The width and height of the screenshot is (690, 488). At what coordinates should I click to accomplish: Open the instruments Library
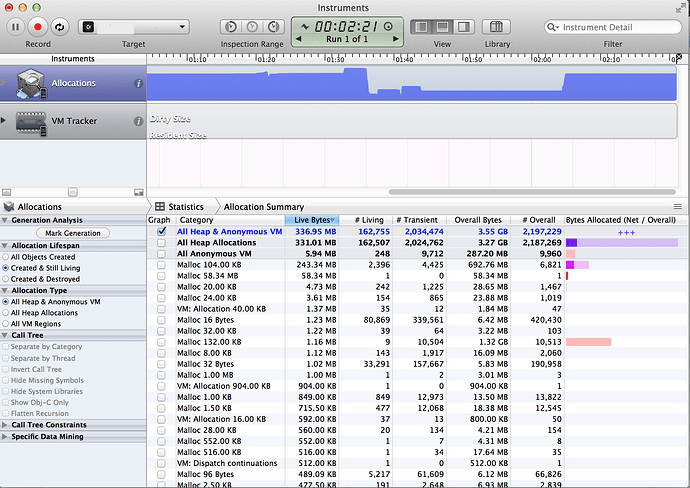coord(496,27)
